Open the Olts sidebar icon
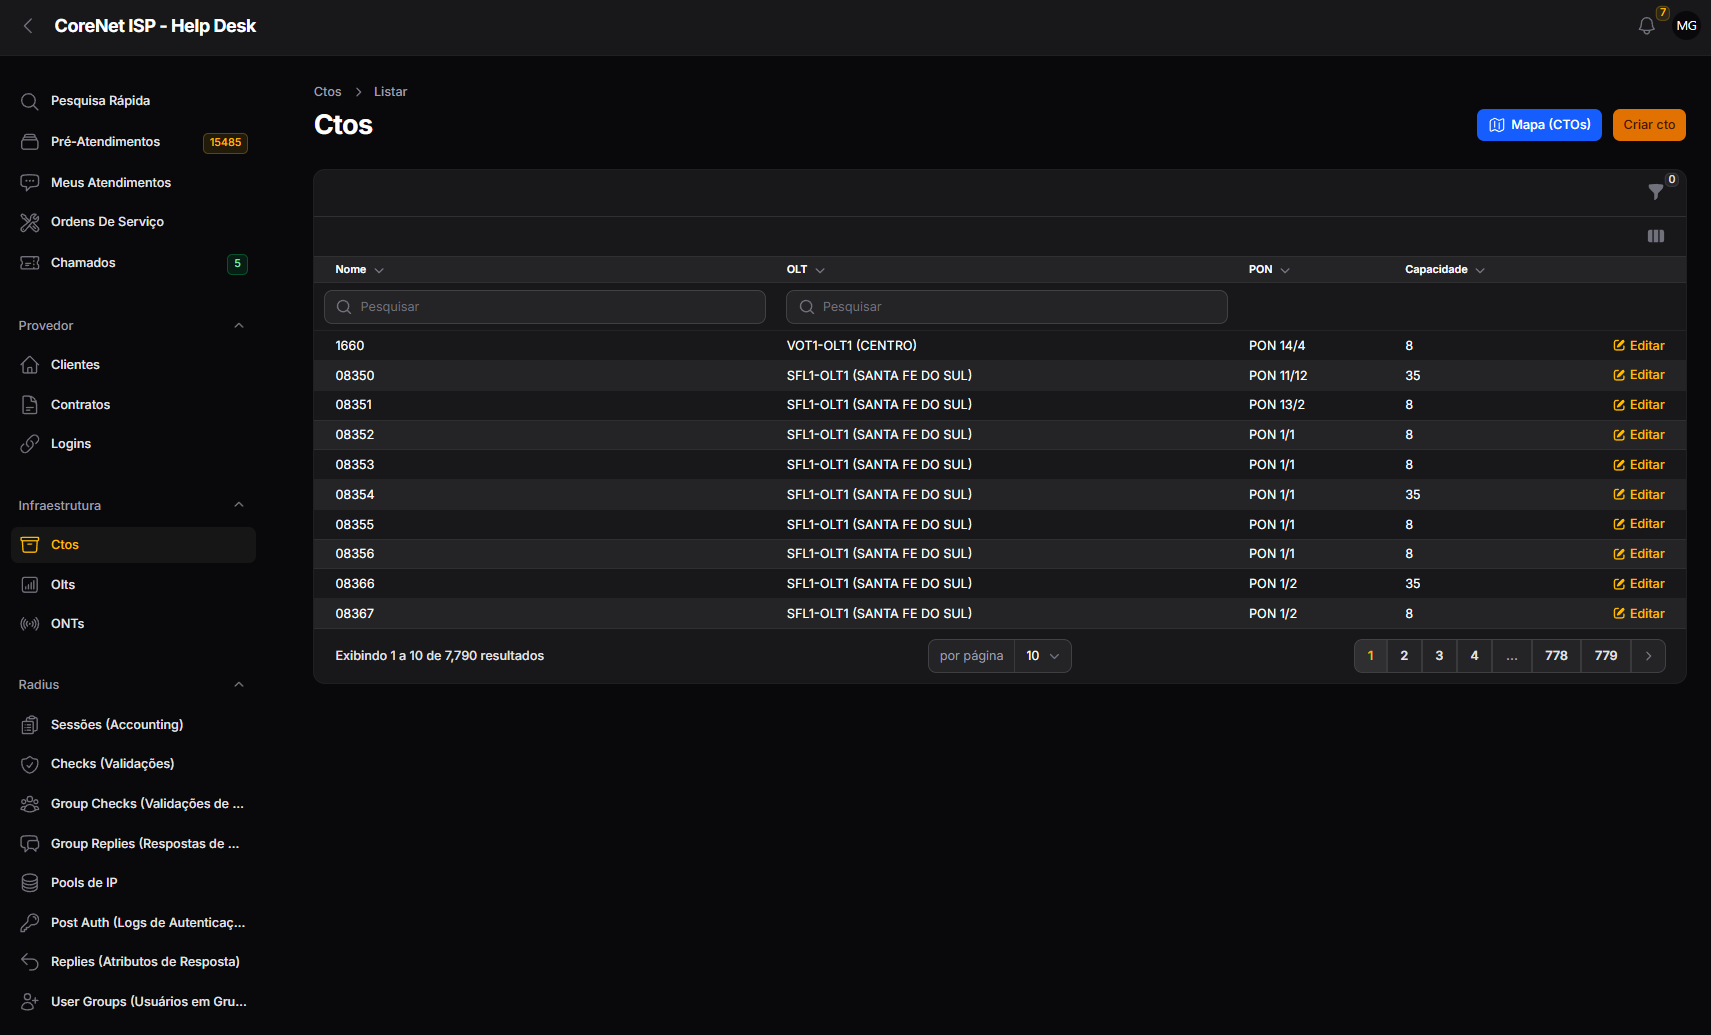This screenshot has height=1035, width=1711. (30, 585)
